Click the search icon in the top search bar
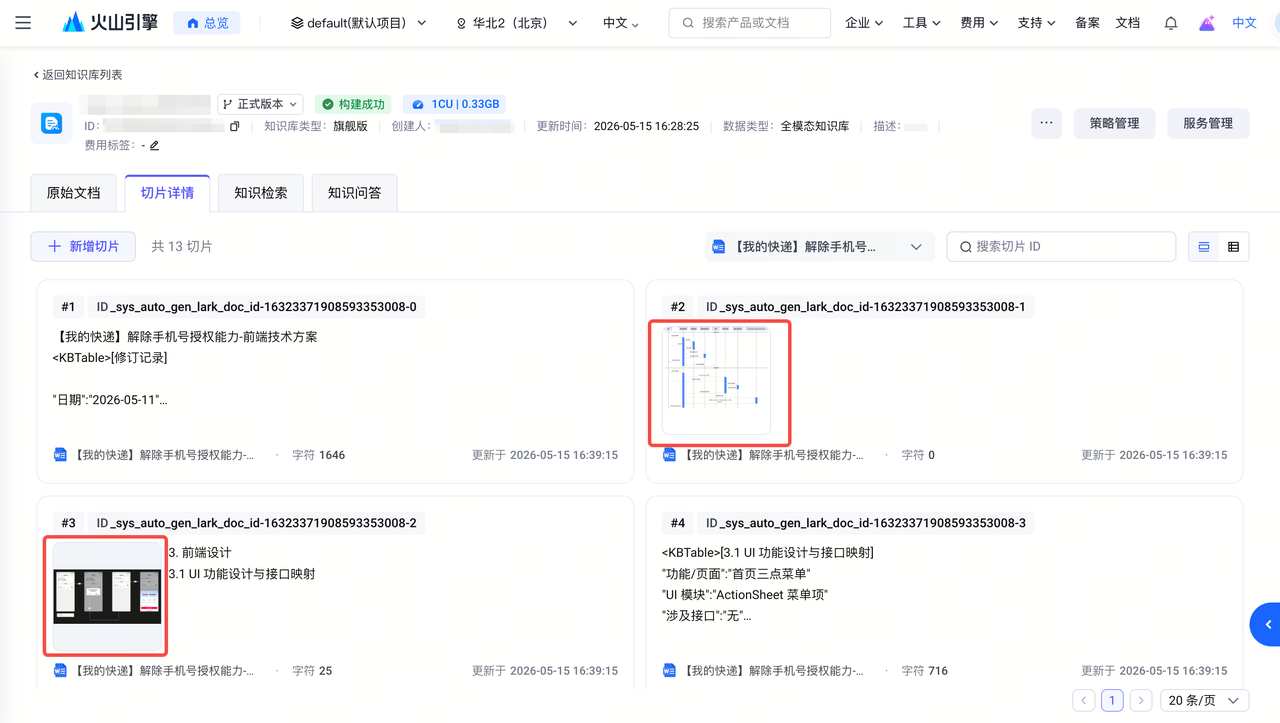The width and height of the screenshot is (1280, 723). (x=689, y=23)
